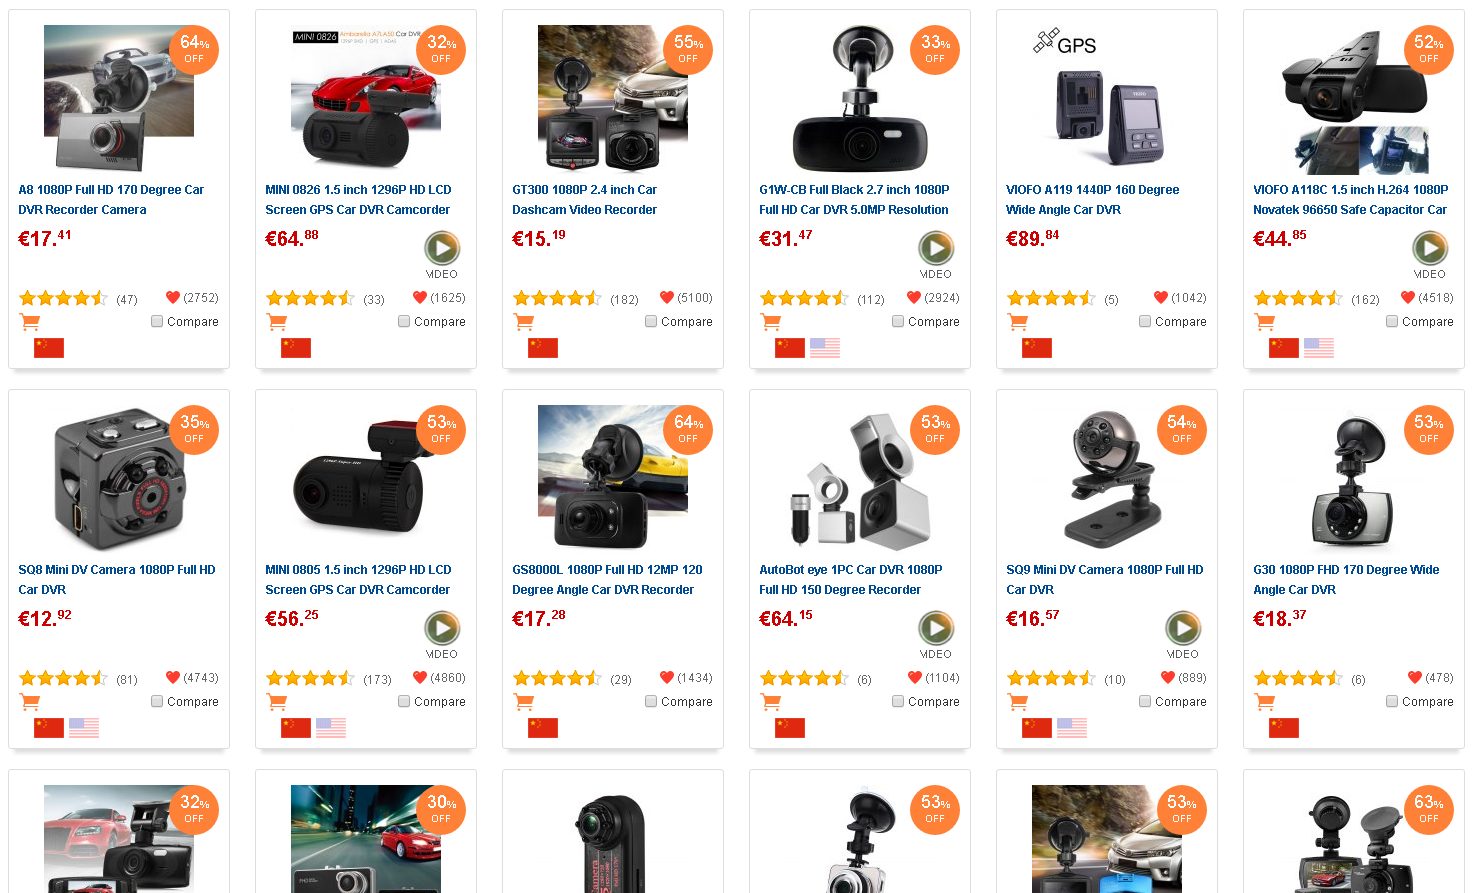
Task: Add VIOFO A119 to shopping cart
Action: coord(1018,322)
